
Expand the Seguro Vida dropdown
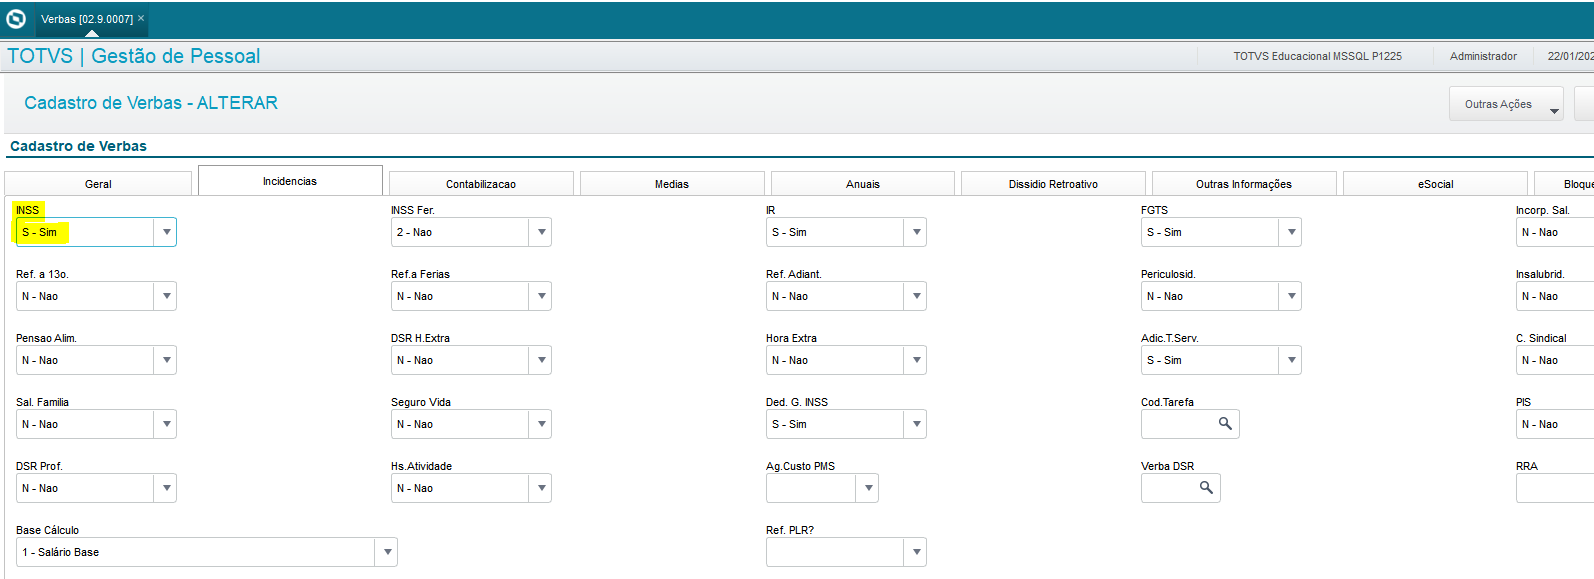click(541, 424)
